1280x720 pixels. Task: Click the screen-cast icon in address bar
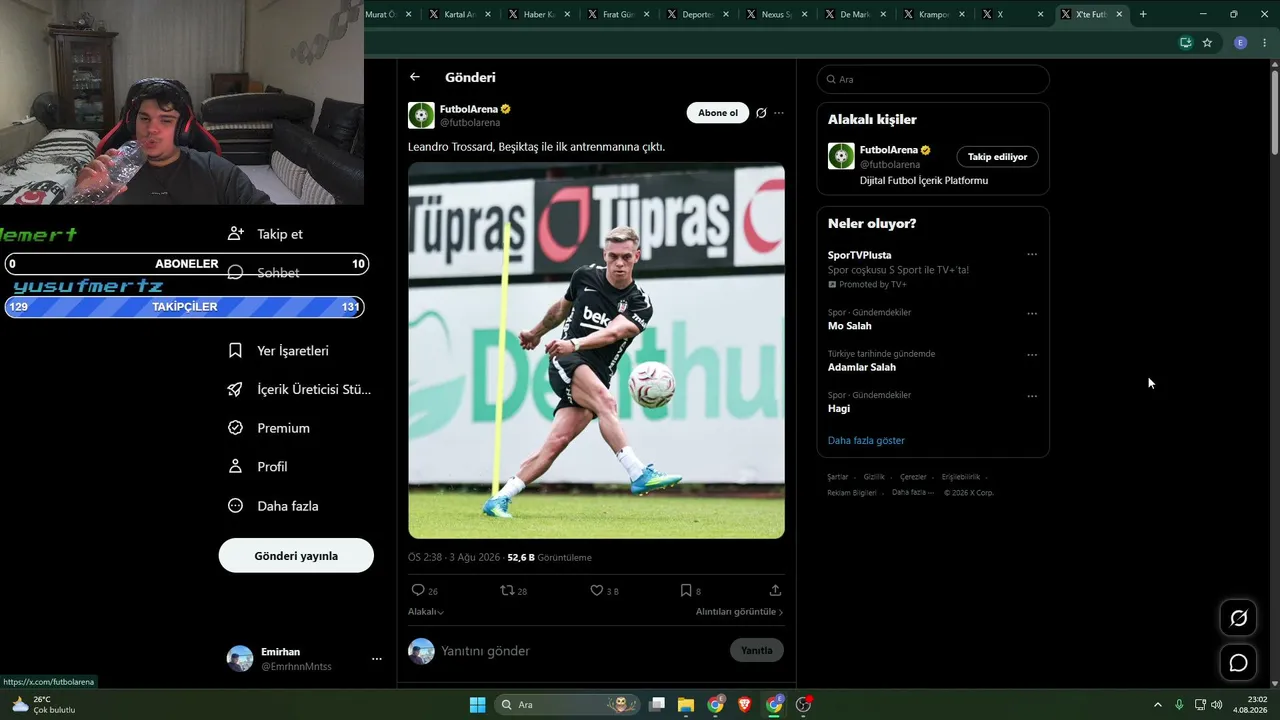pos(1185,43)
